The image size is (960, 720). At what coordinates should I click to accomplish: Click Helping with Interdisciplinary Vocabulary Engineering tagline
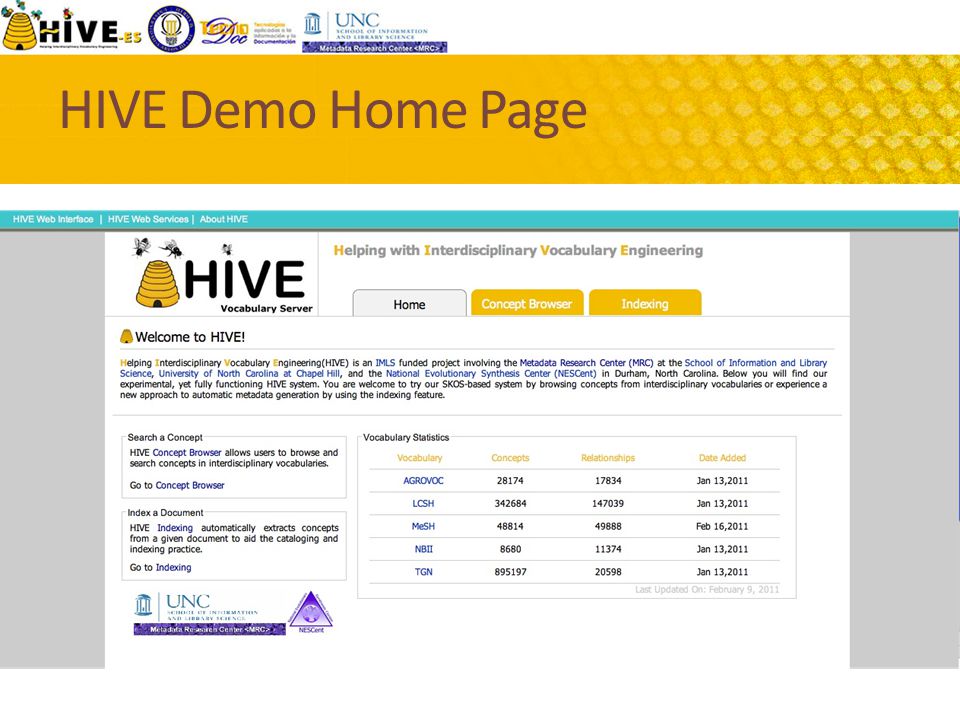518,250
